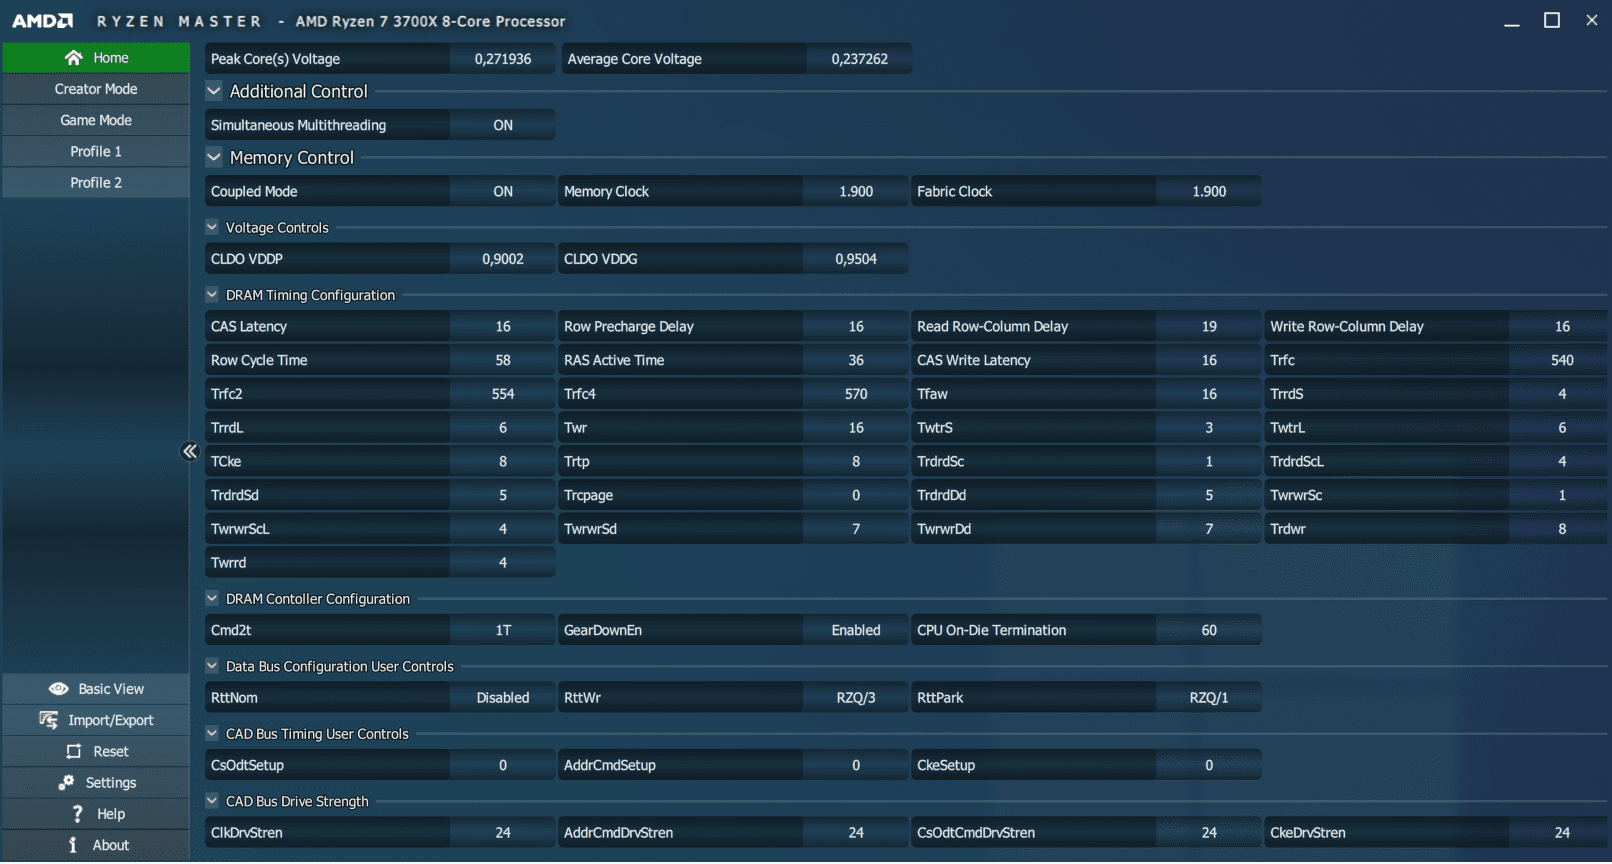Image resolution: width=1612 pixels, height=864 pixels.
Task: Open RttPark RZQ/1 dropdown value
Action: (1209, 697)
